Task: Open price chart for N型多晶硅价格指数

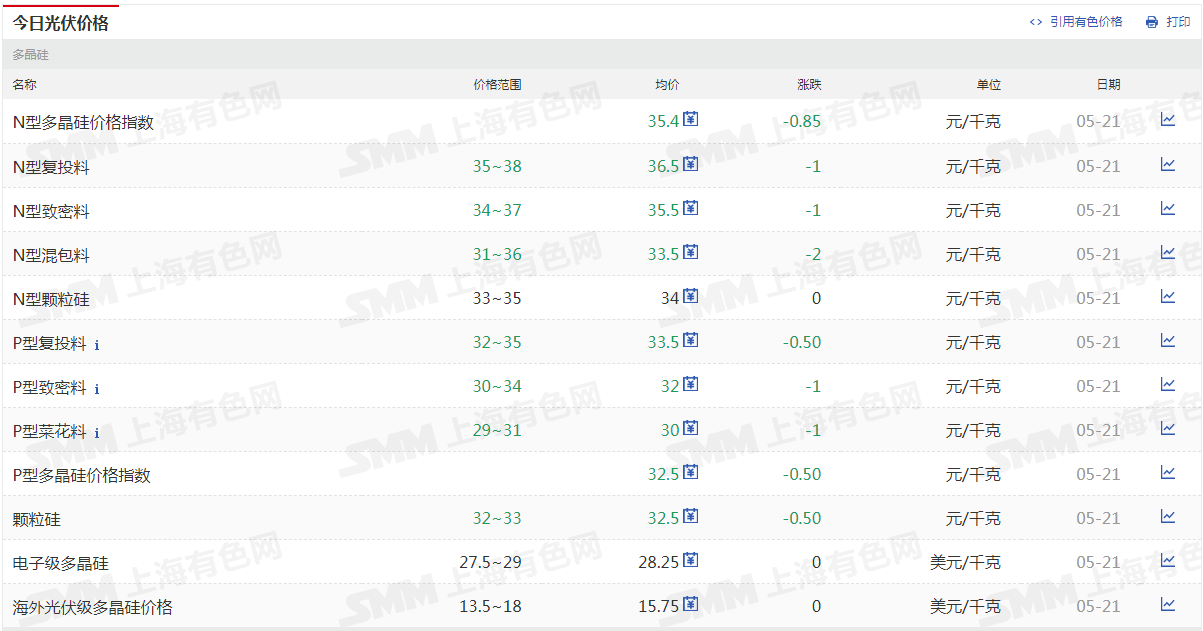Action: pyautogui.click(x=1168, y=120)
